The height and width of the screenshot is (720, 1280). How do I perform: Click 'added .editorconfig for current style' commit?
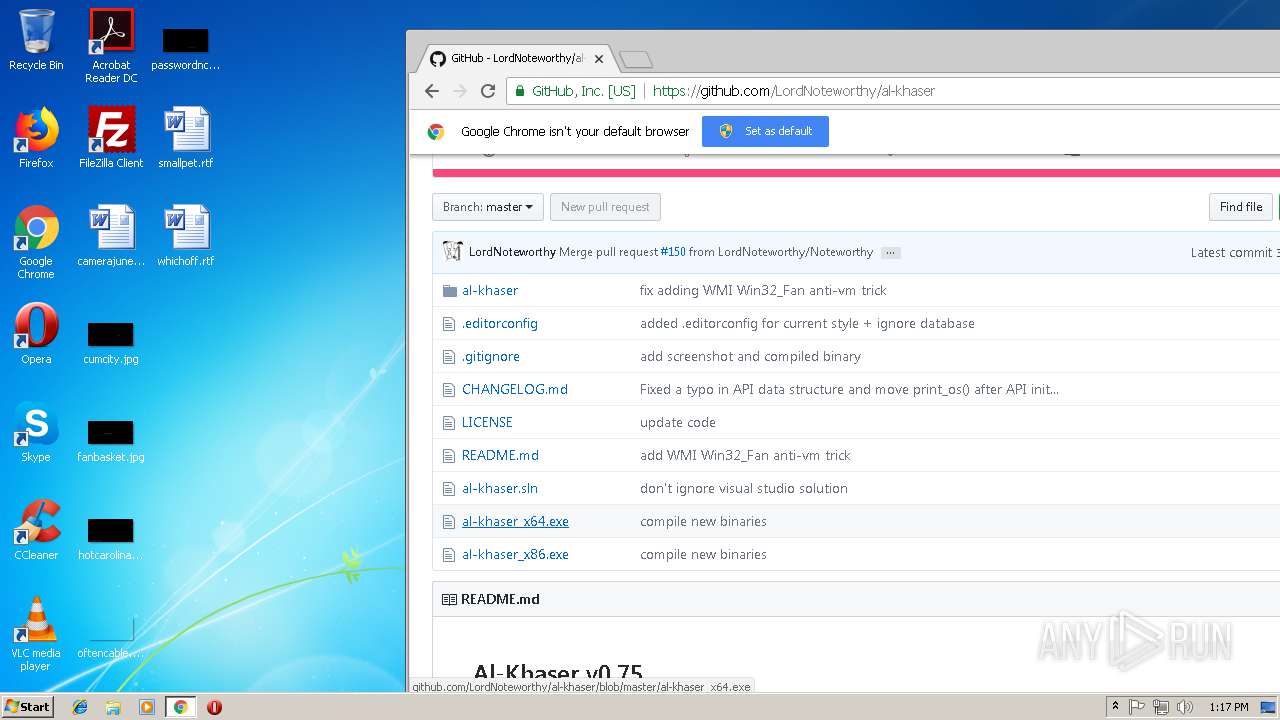(807, 323)
